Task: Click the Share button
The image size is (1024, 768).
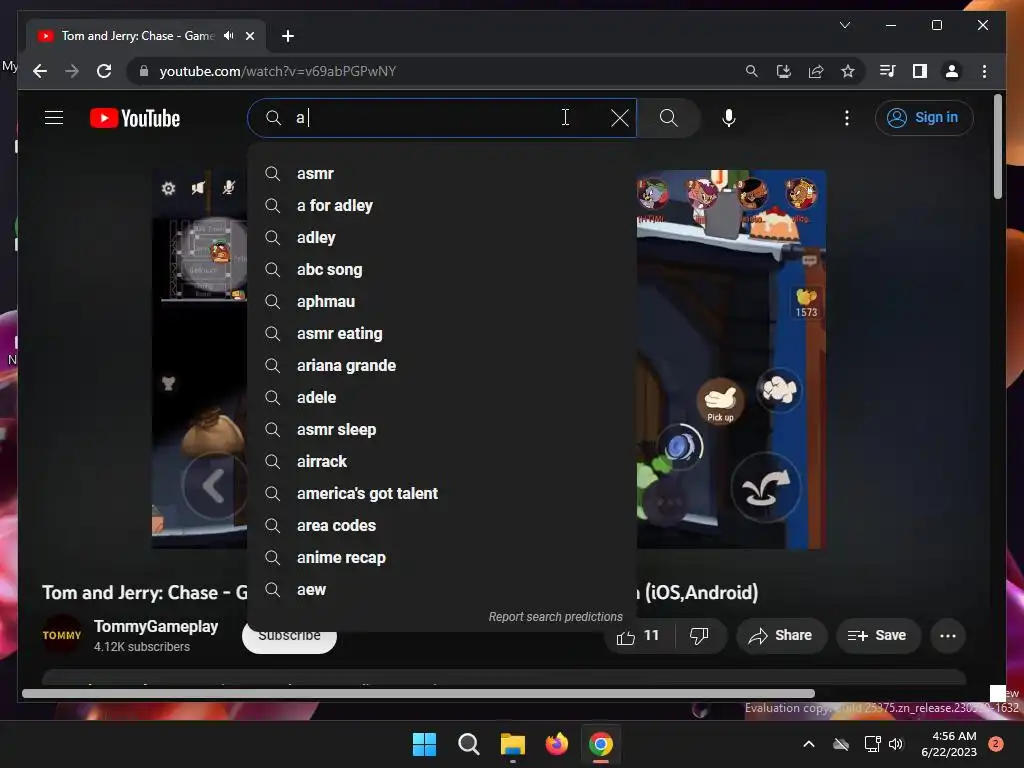Action: [781, 636]
